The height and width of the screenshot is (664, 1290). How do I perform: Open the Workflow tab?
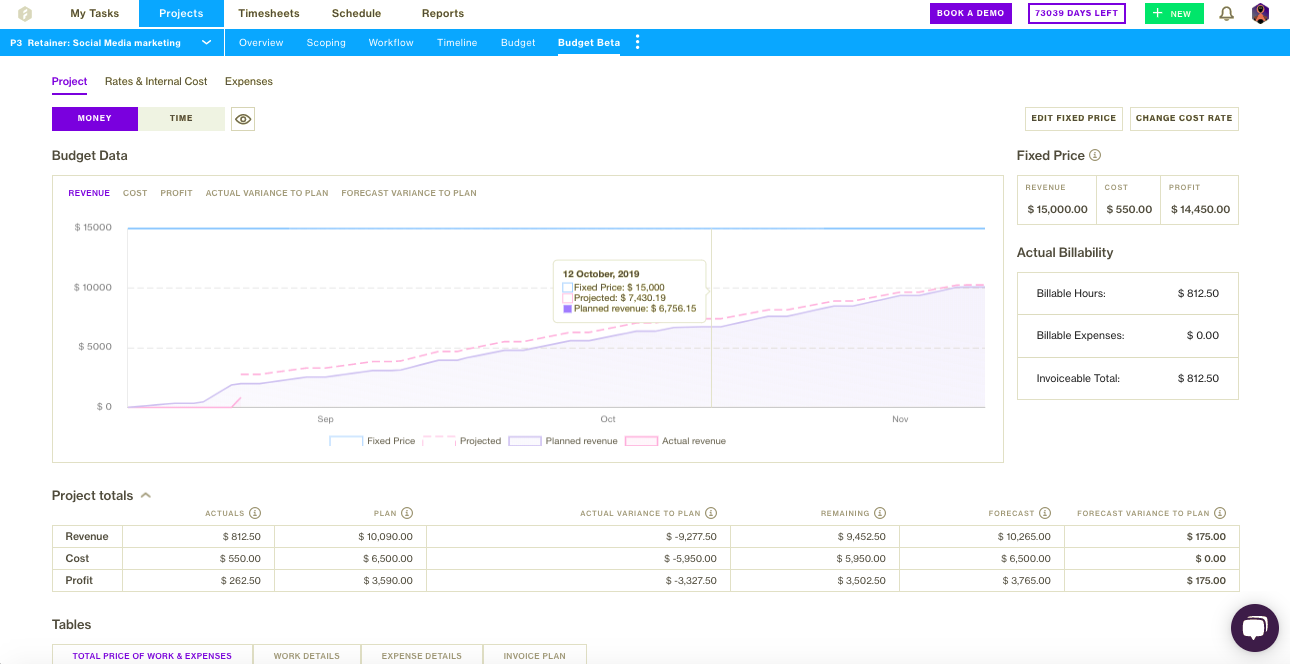pyautogui.click(x=391, y=43)
